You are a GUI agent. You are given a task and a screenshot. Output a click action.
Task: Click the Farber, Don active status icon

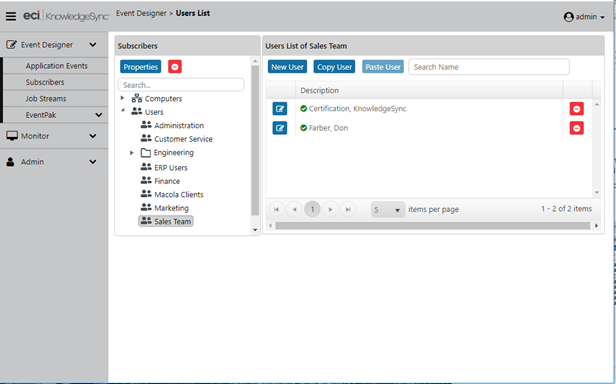pos(303,128)
